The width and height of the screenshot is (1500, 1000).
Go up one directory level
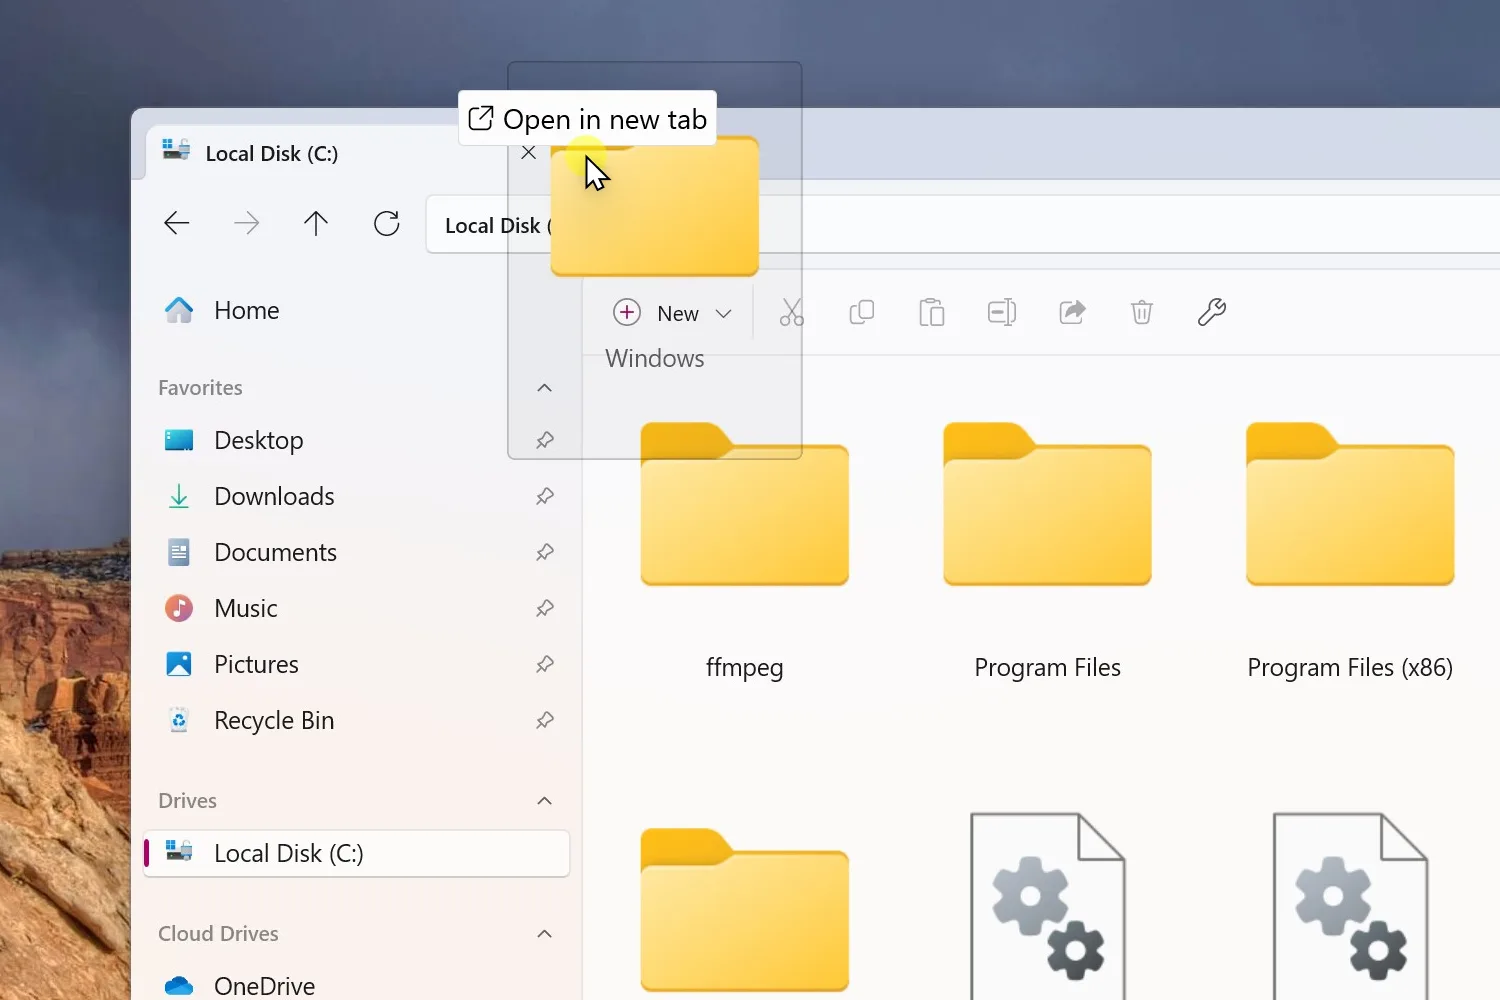click(x=316, y=223)
